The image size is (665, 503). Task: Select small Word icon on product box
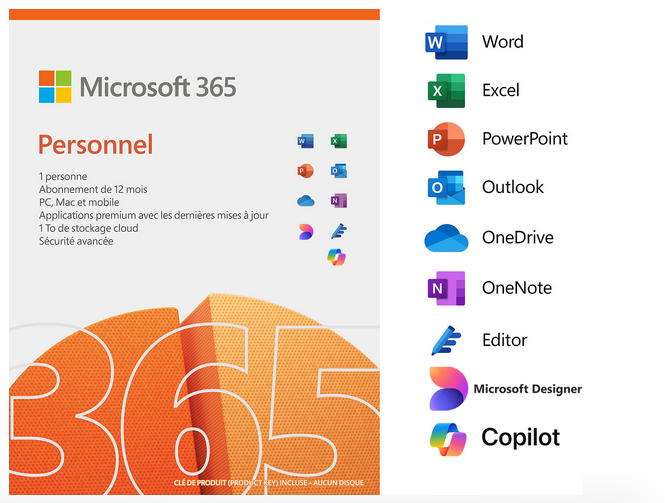tap(305, 141)
